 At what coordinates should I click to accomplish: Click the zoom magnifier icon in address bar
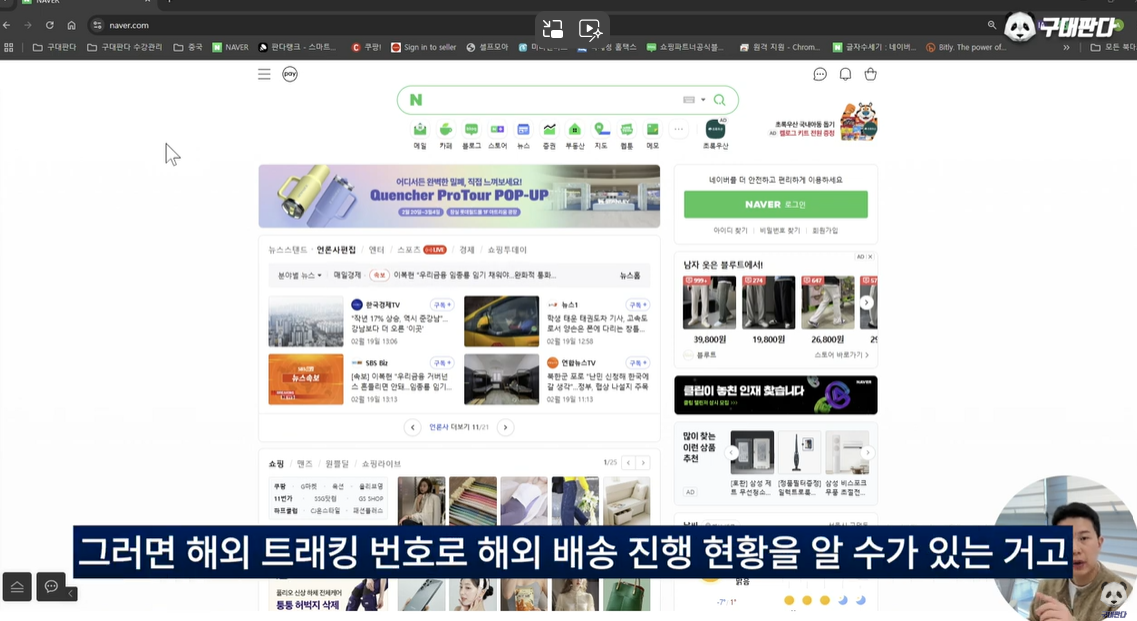click(992, 25)
